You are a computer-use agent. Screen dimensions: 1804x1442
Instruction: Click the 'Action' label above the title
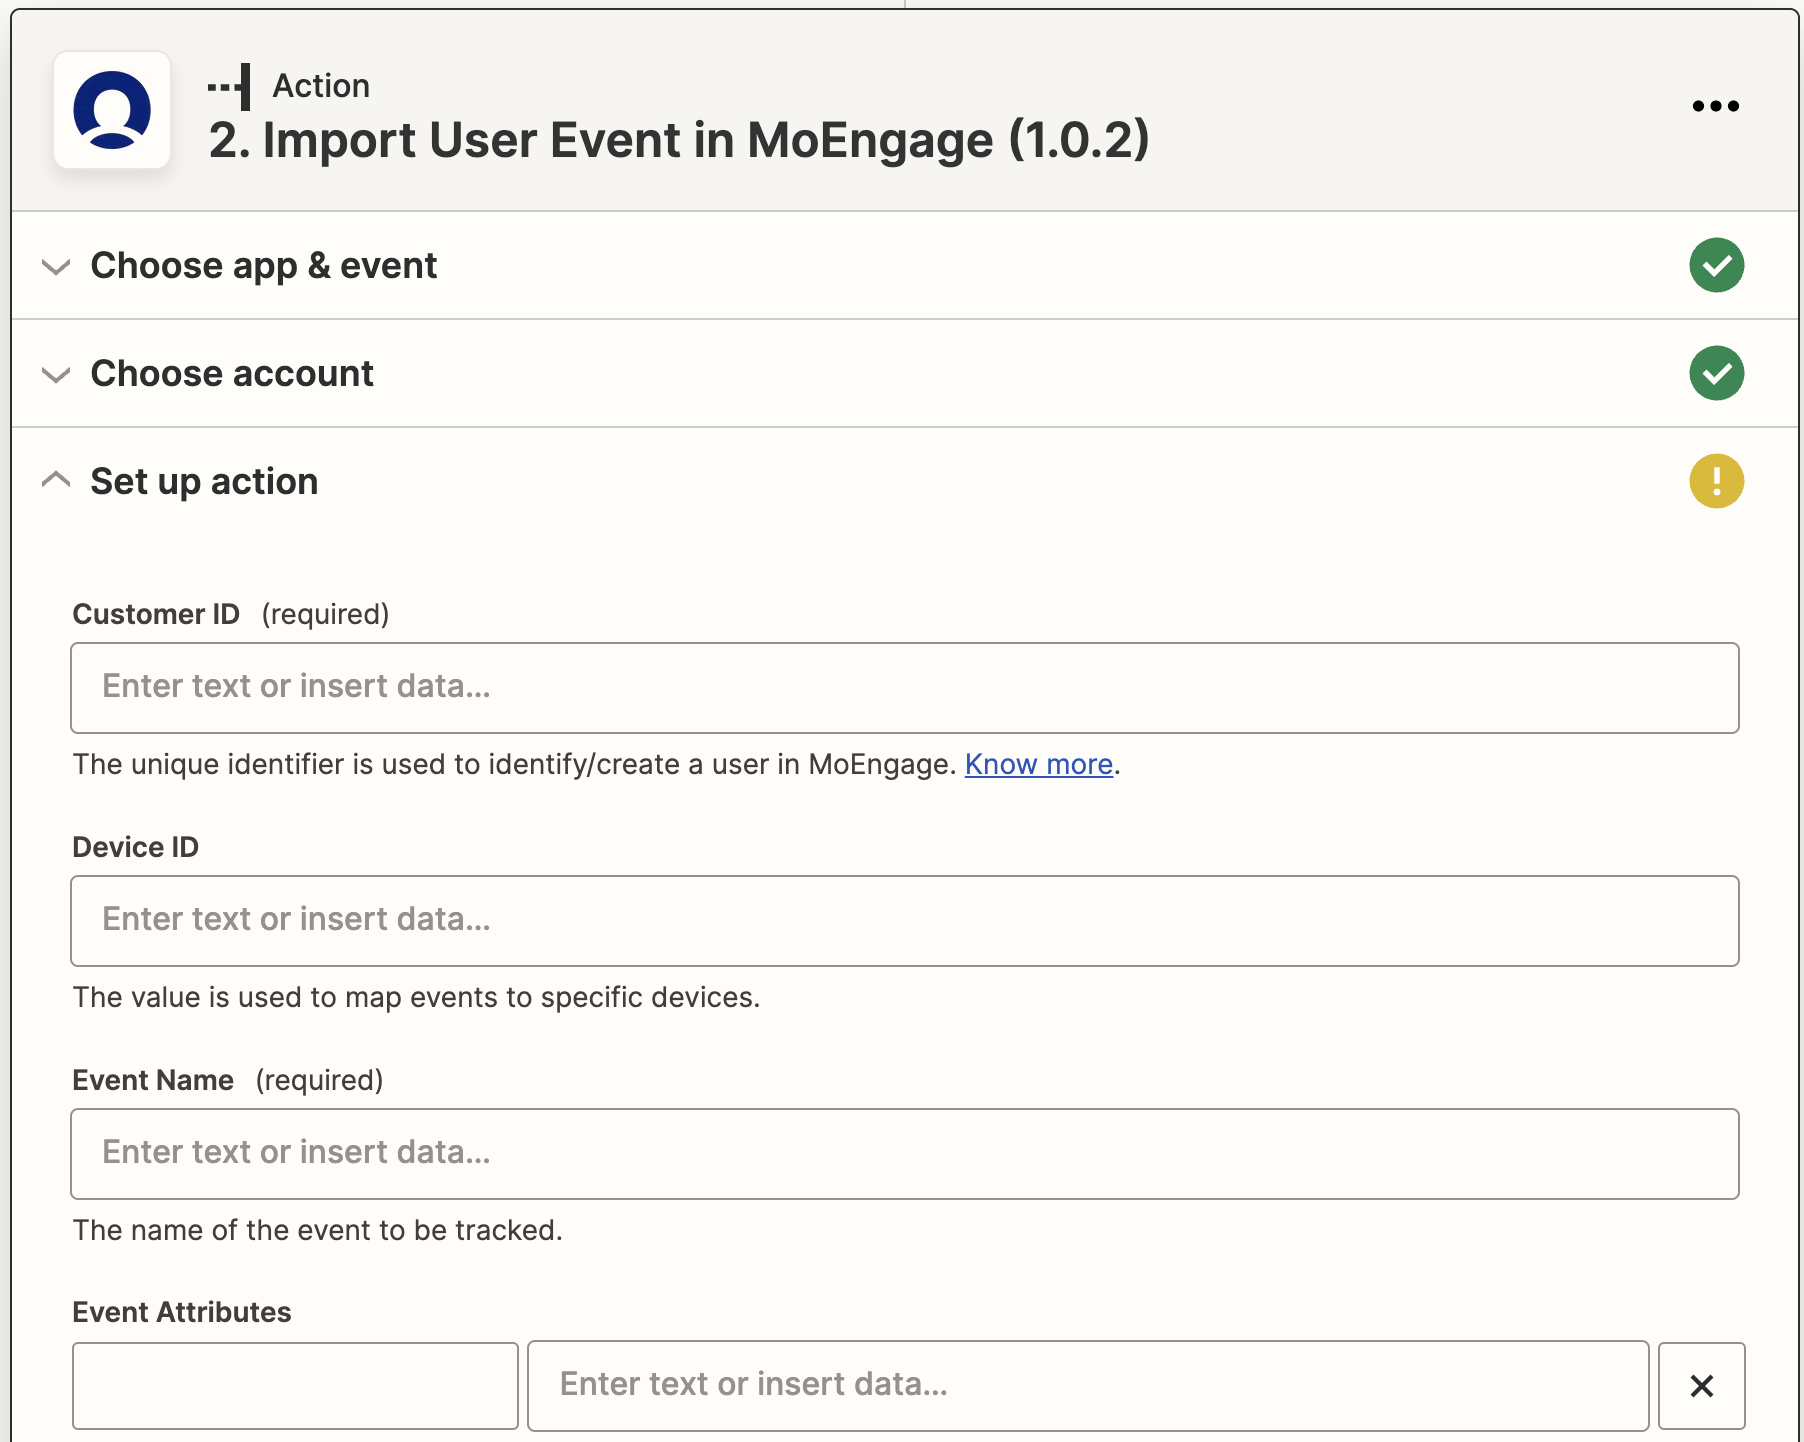coord(321,86)
